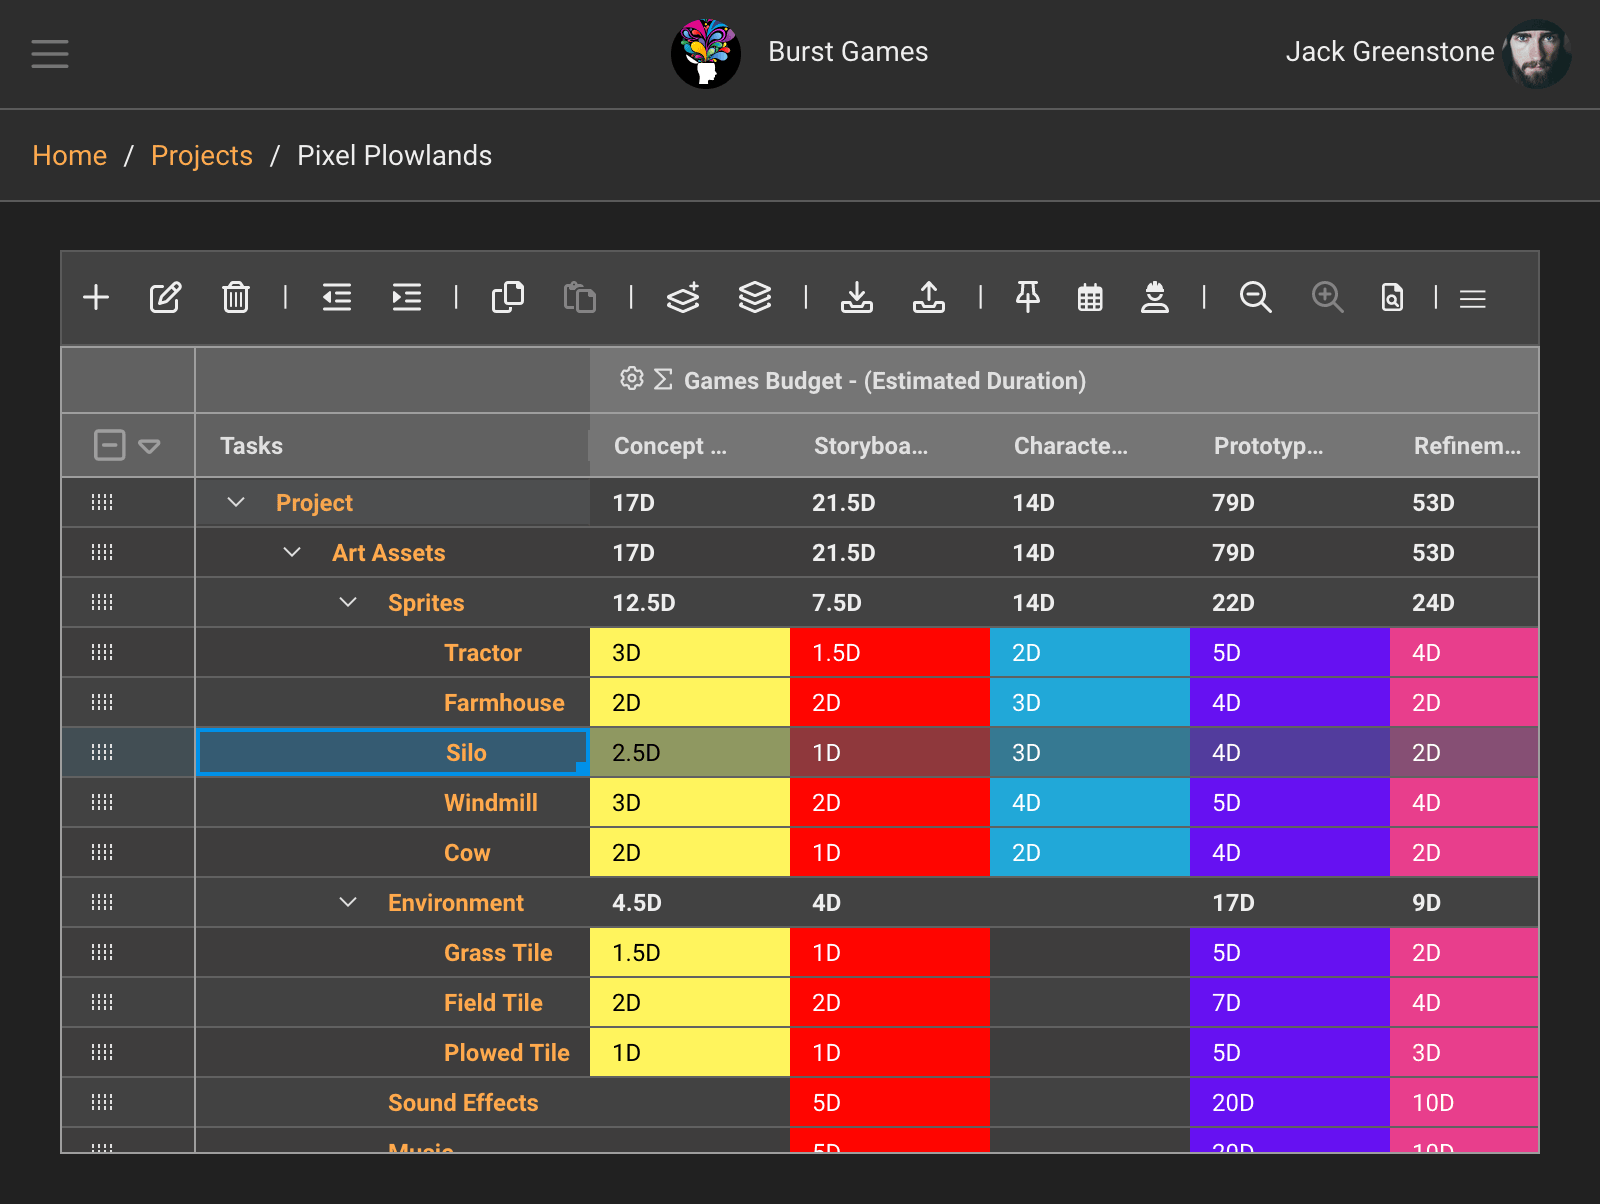Open the hamburger navigation menu

point(50,53)
